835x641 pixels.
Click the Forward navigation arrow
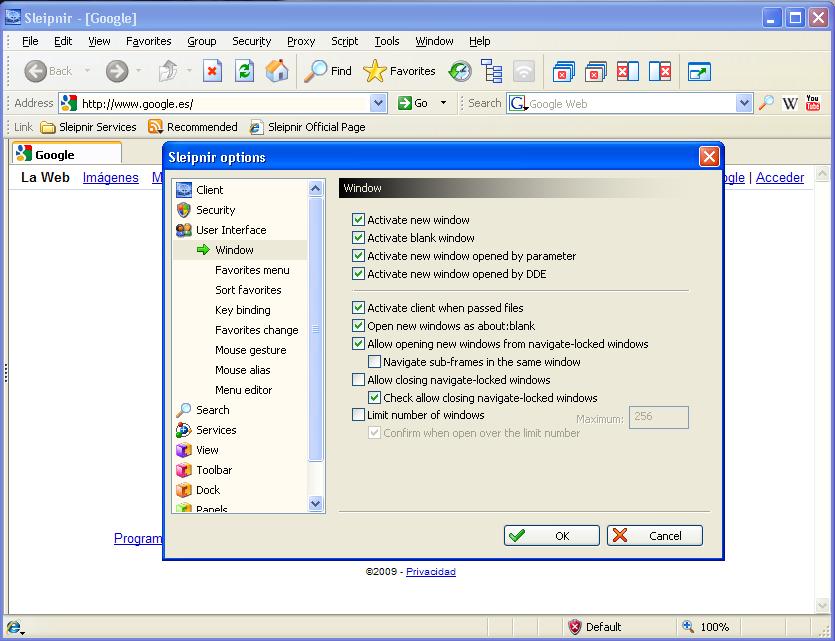[x=117, y=71]
